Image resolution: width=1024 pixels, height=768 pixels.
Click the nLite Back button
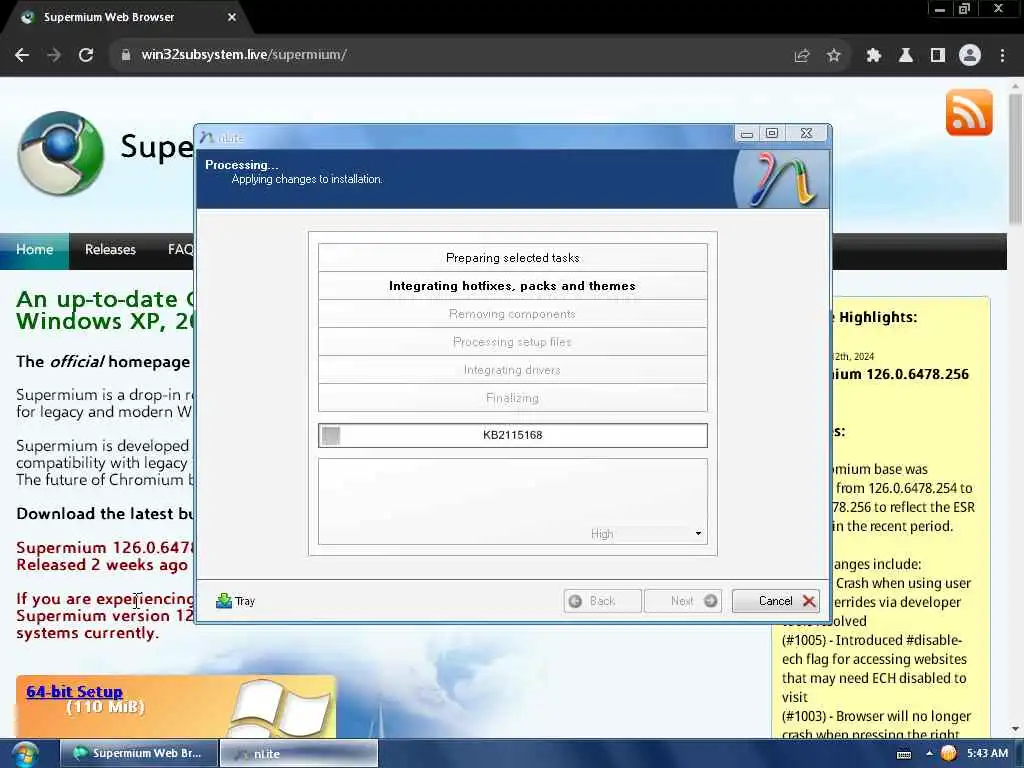(602, 601)
